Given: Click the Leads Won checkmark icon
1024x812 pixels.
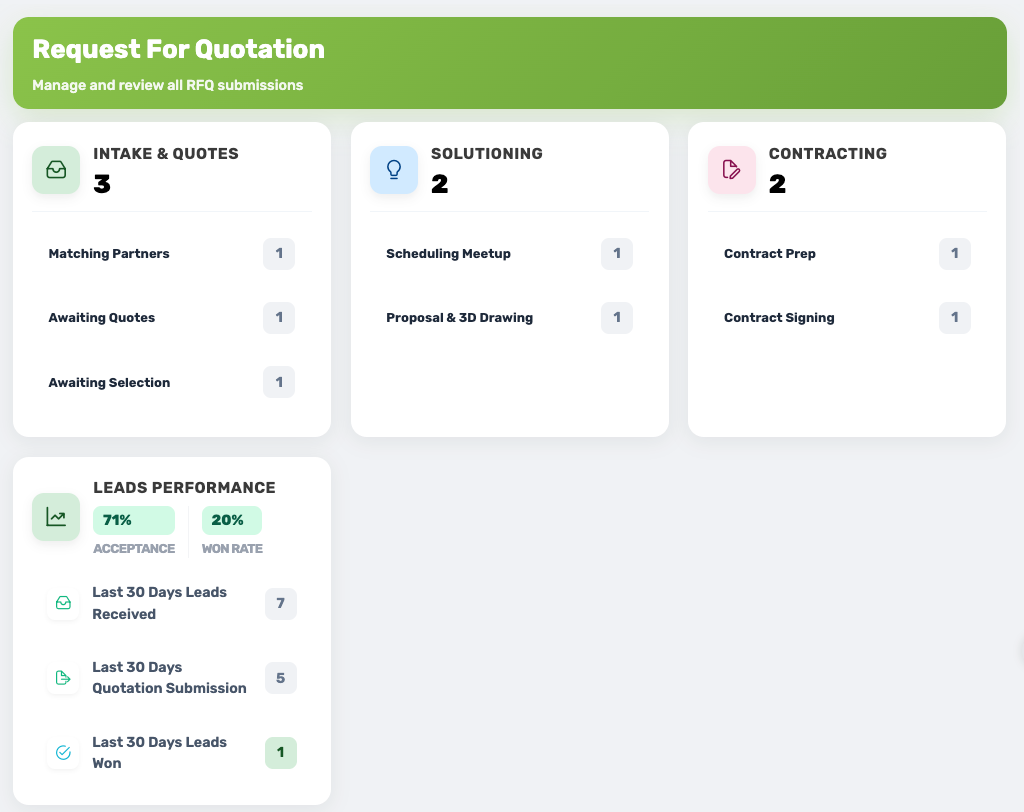Looking at the screenshot, I should point(63,753).
